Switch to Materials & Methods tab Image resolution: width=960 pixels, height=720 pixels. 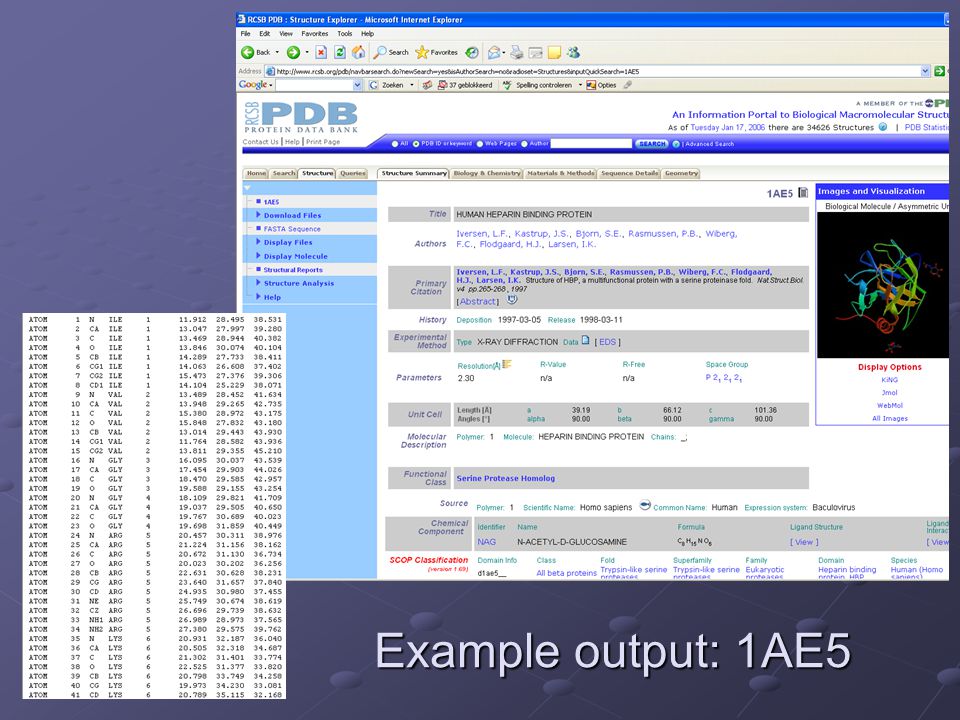[561, 173]
